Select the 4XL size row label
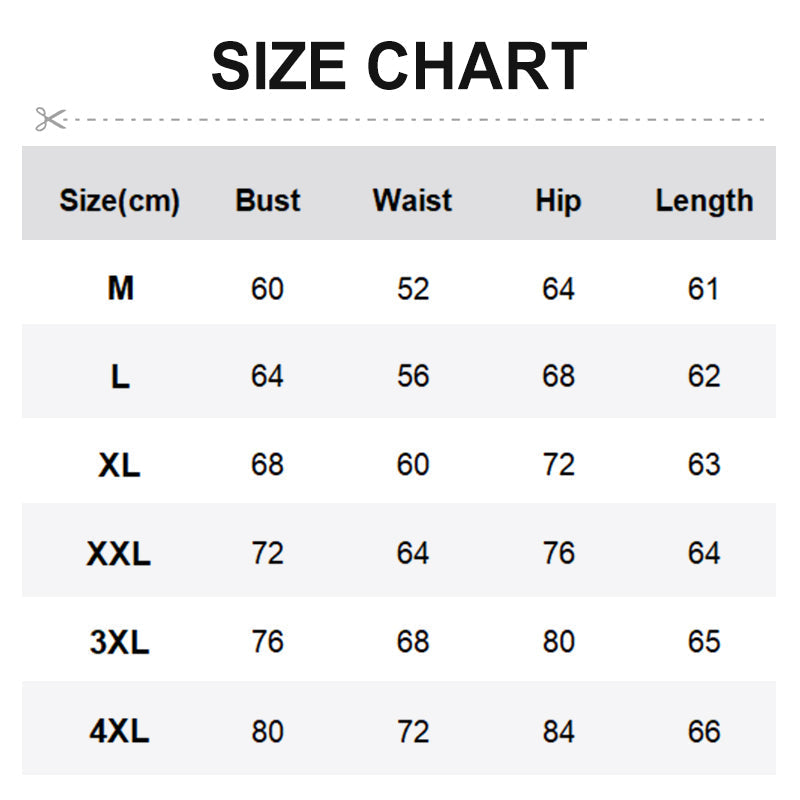 click(x=120, y=731)
